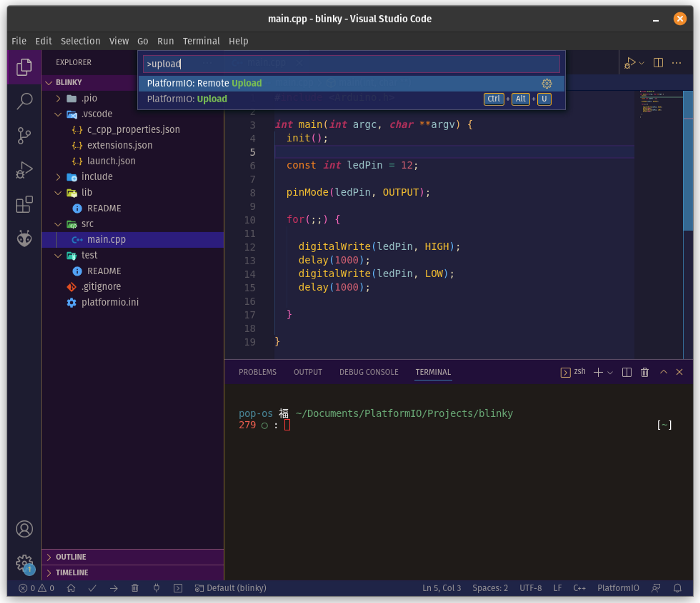Viewport: 700px width, 603px height.
Task: Click the command palette search input
Action: tap(350, 64)
